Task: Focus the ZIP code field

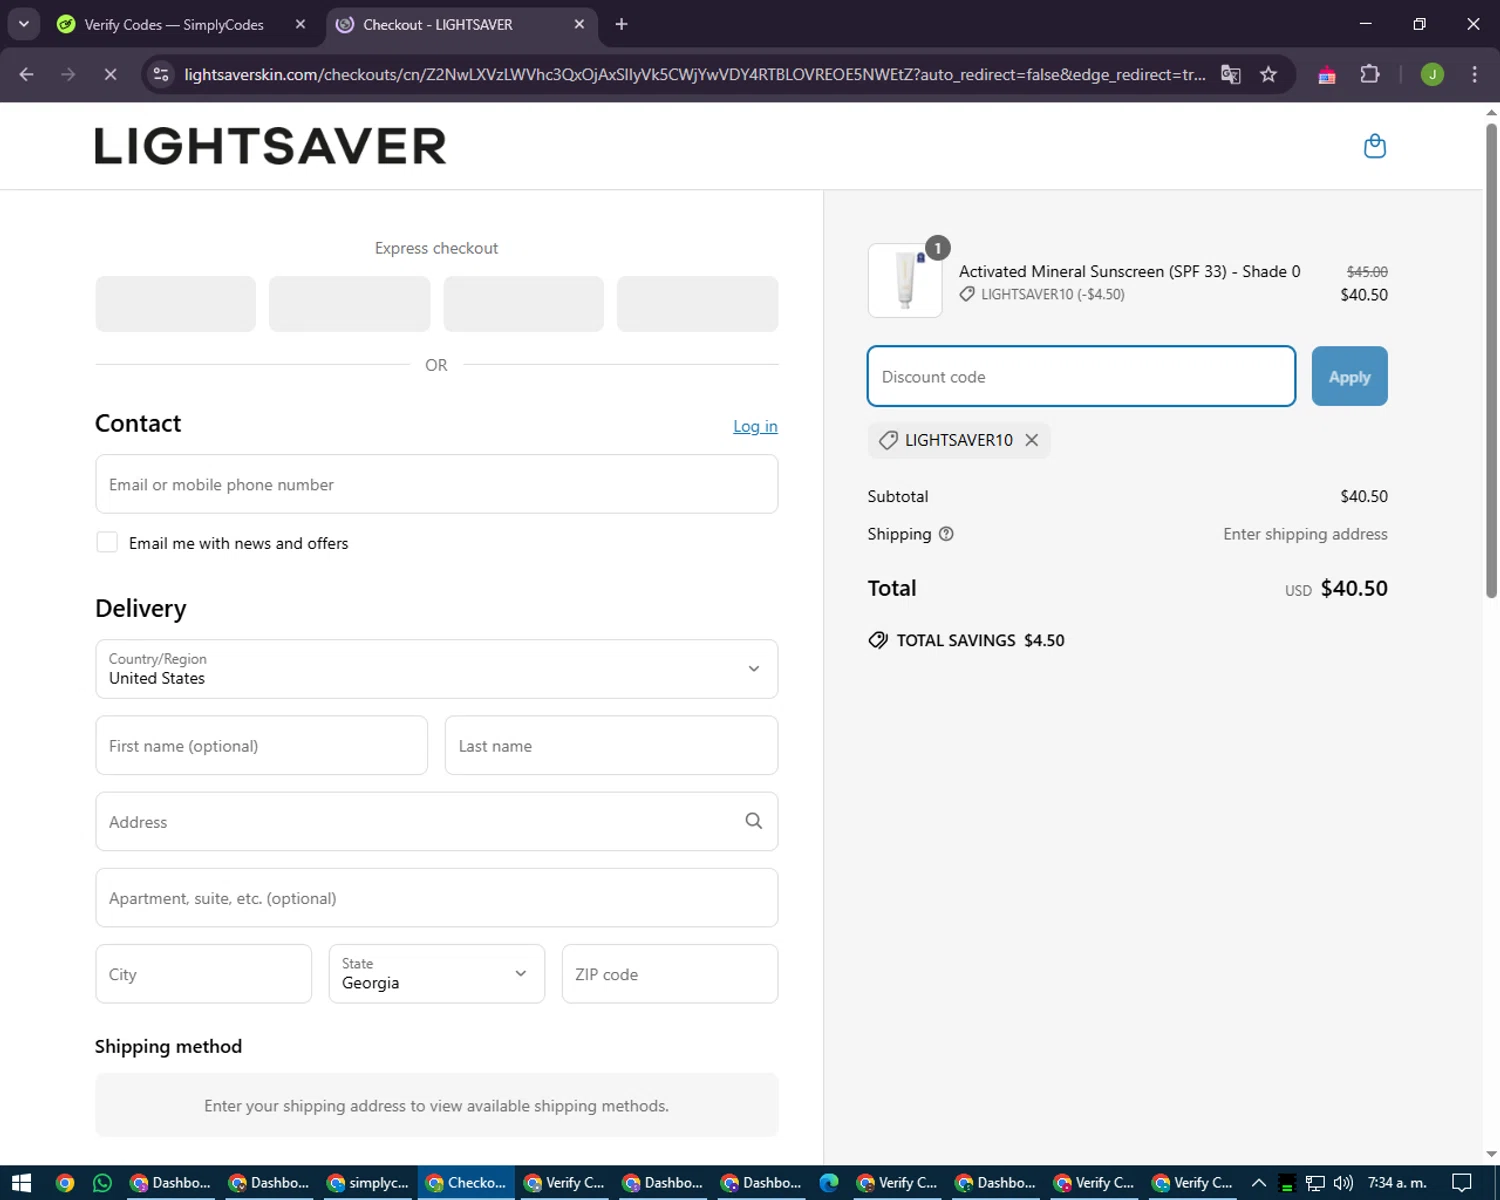Action: [x=670, y=974]
